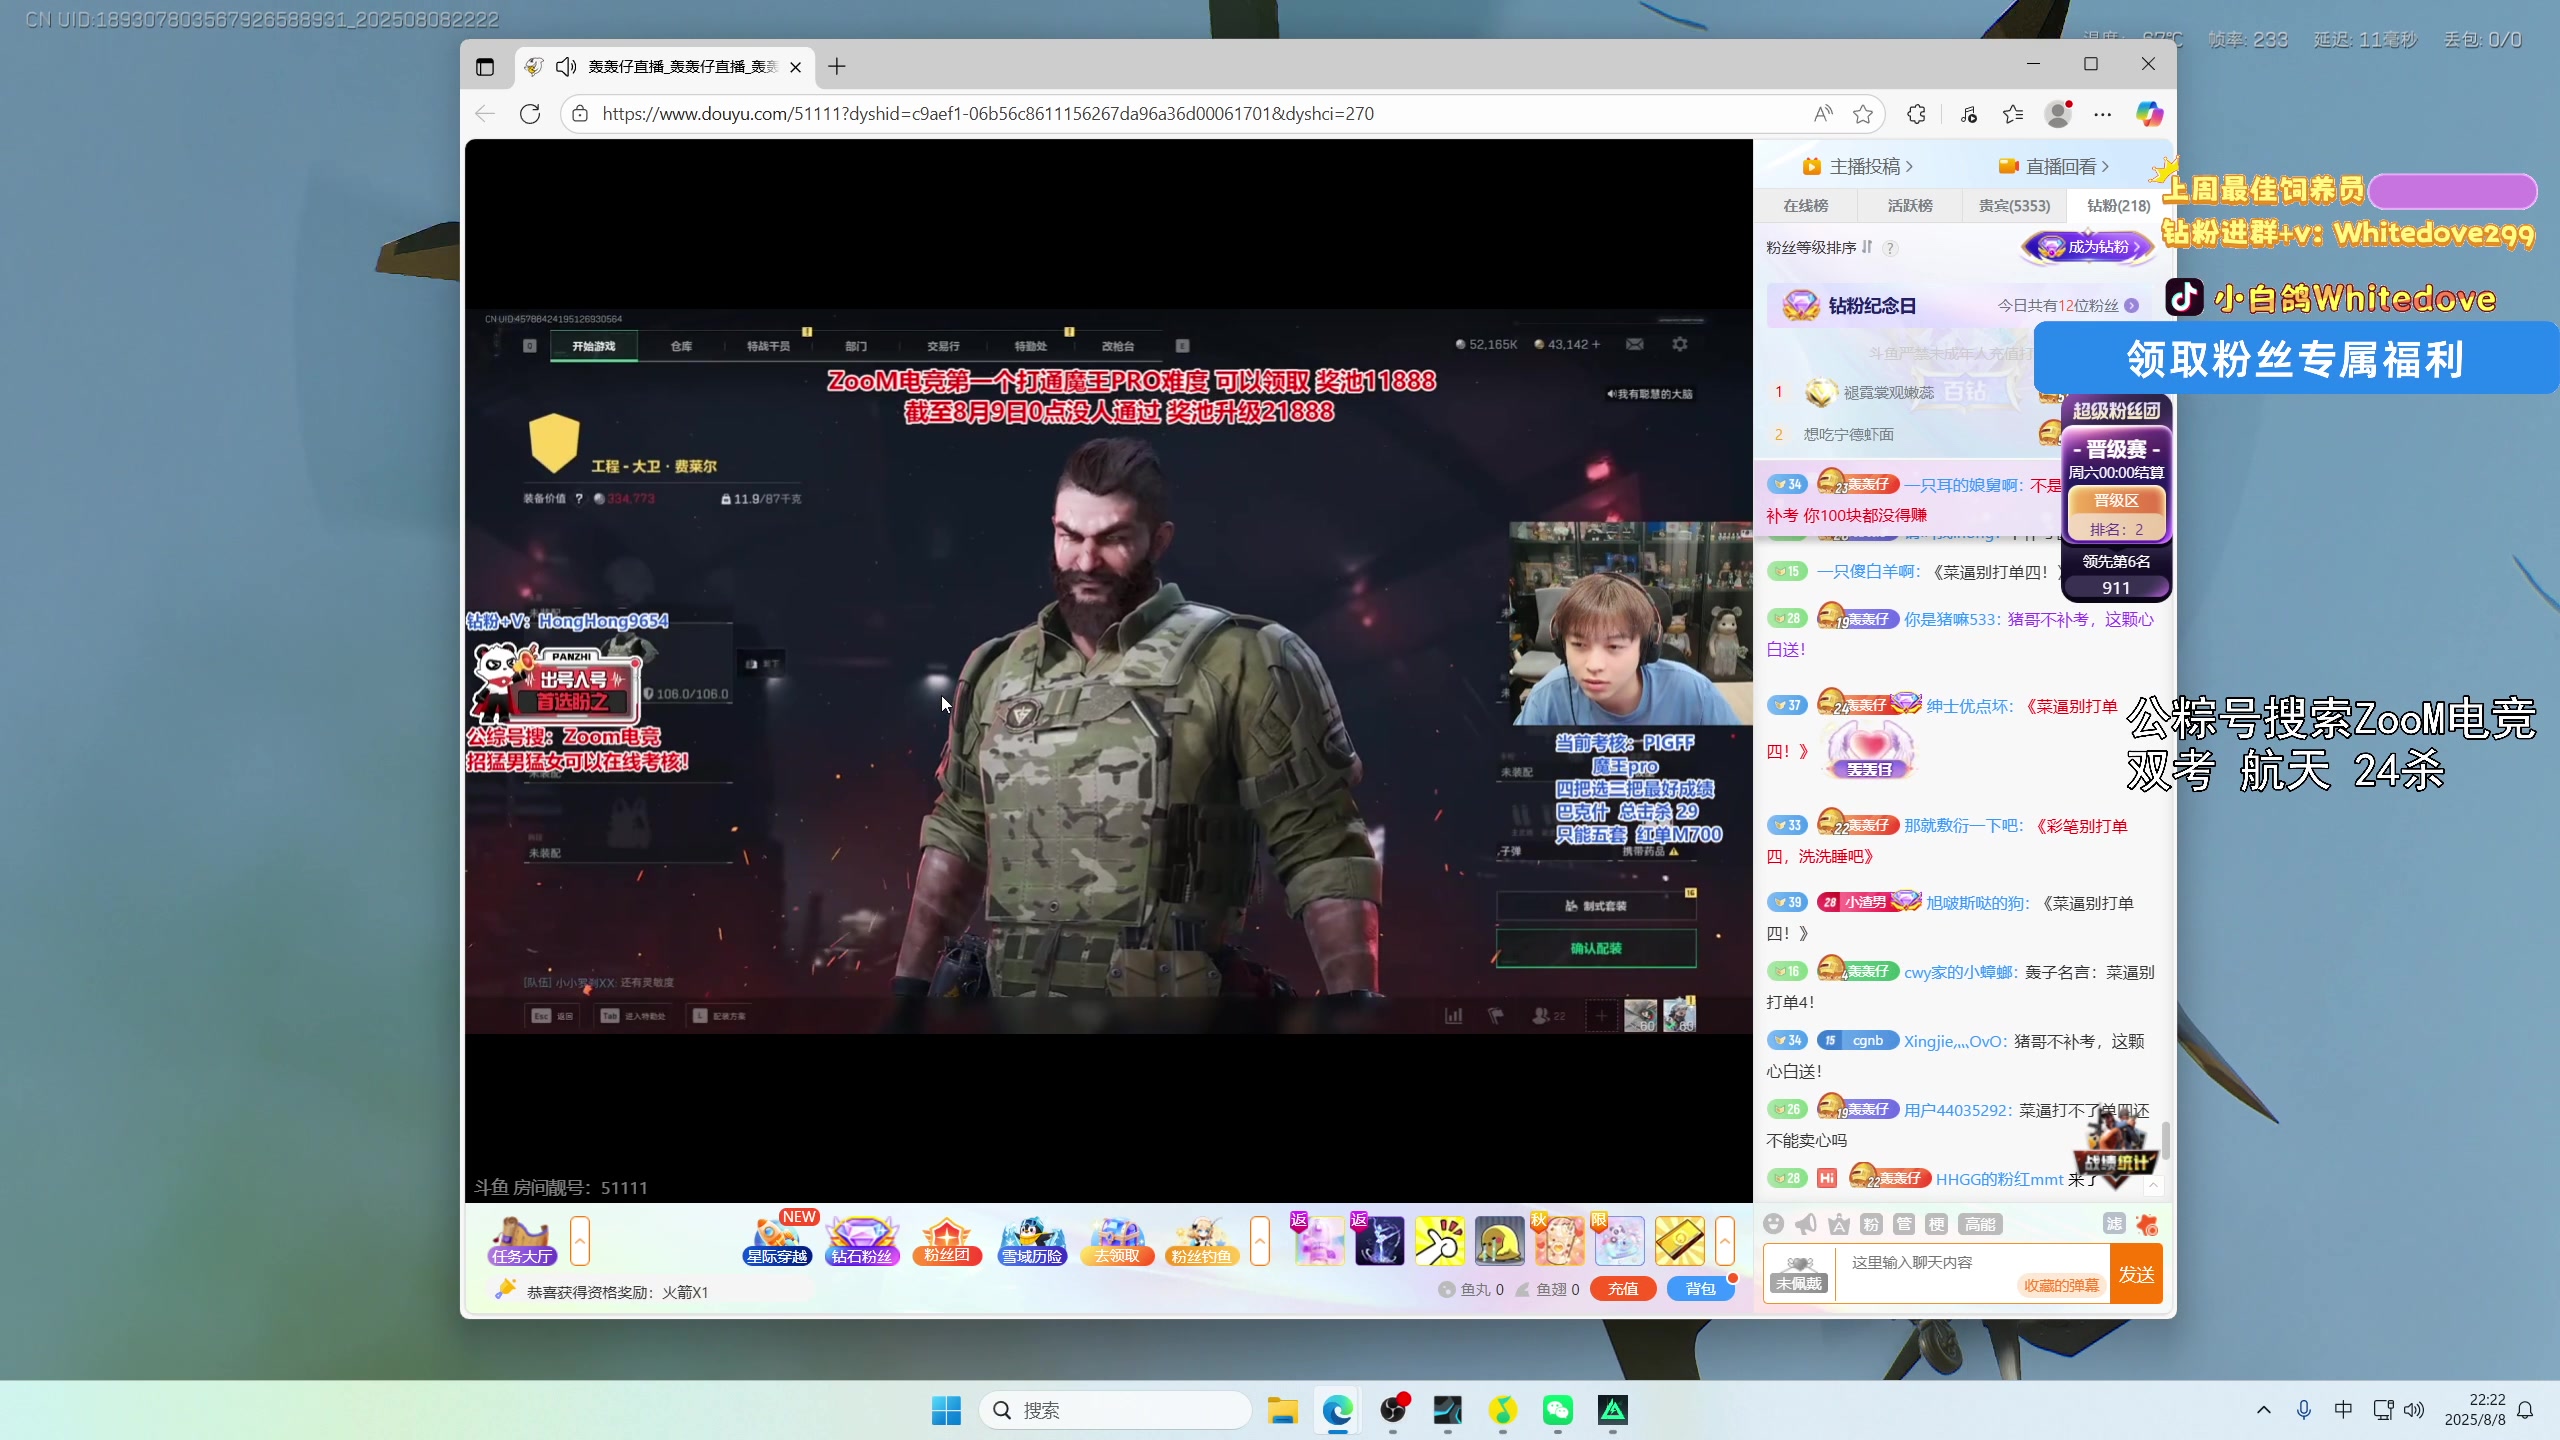Open Edge settings and more menu
2560x1440 pixels.
[2103, 114]
